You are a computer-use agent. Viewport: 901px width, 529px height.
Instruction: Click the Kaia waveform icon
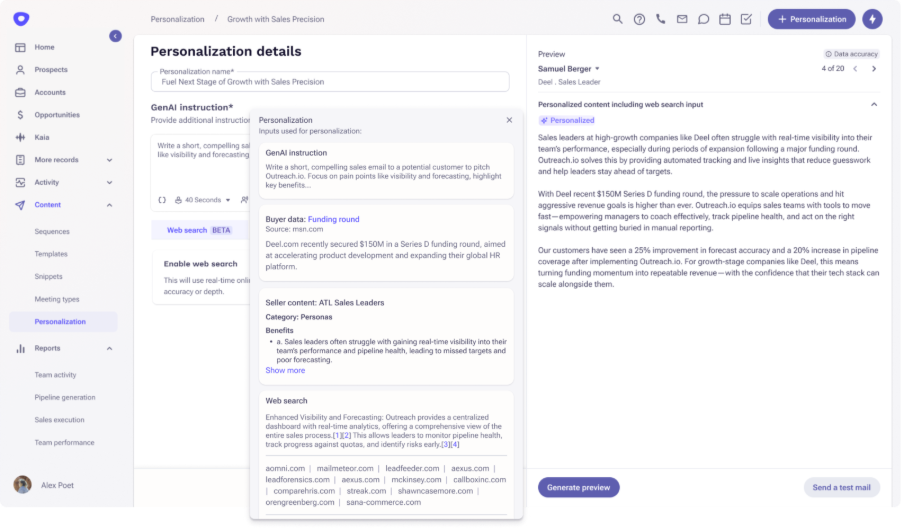20,137
